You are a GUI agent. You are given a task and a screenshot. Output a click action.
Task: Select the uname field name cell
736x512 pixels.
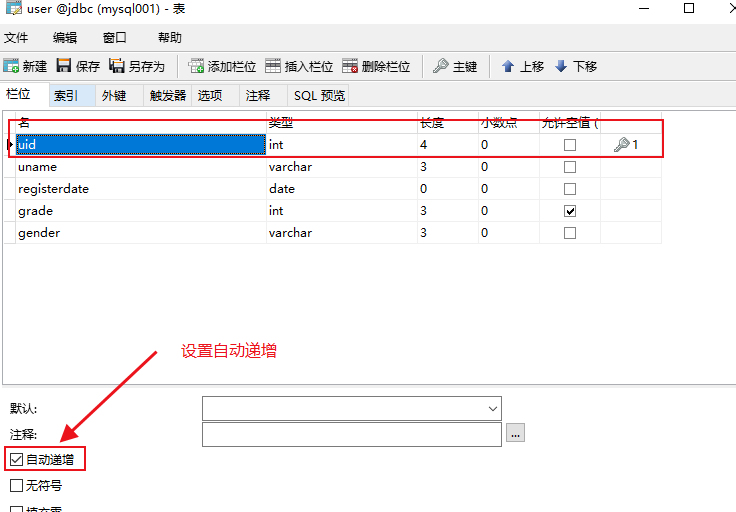[x=141, y=167]
